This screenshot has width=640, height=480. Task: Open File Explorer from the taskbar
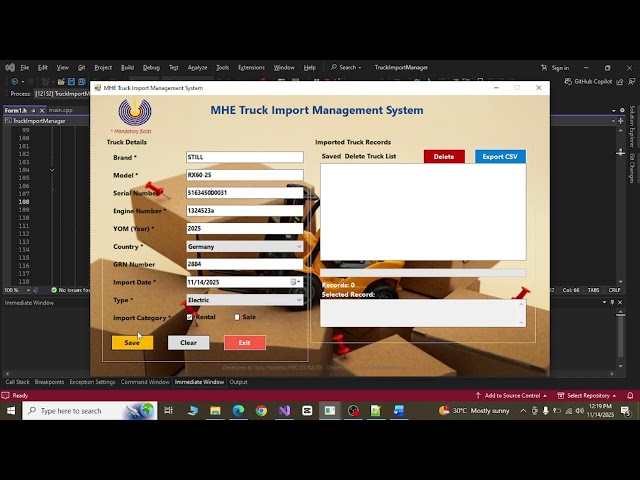coord(215,410)
